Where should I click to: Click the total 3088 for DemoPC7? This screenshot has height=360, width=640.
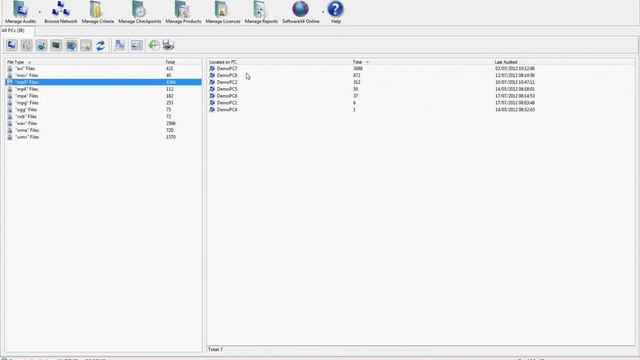358,69
